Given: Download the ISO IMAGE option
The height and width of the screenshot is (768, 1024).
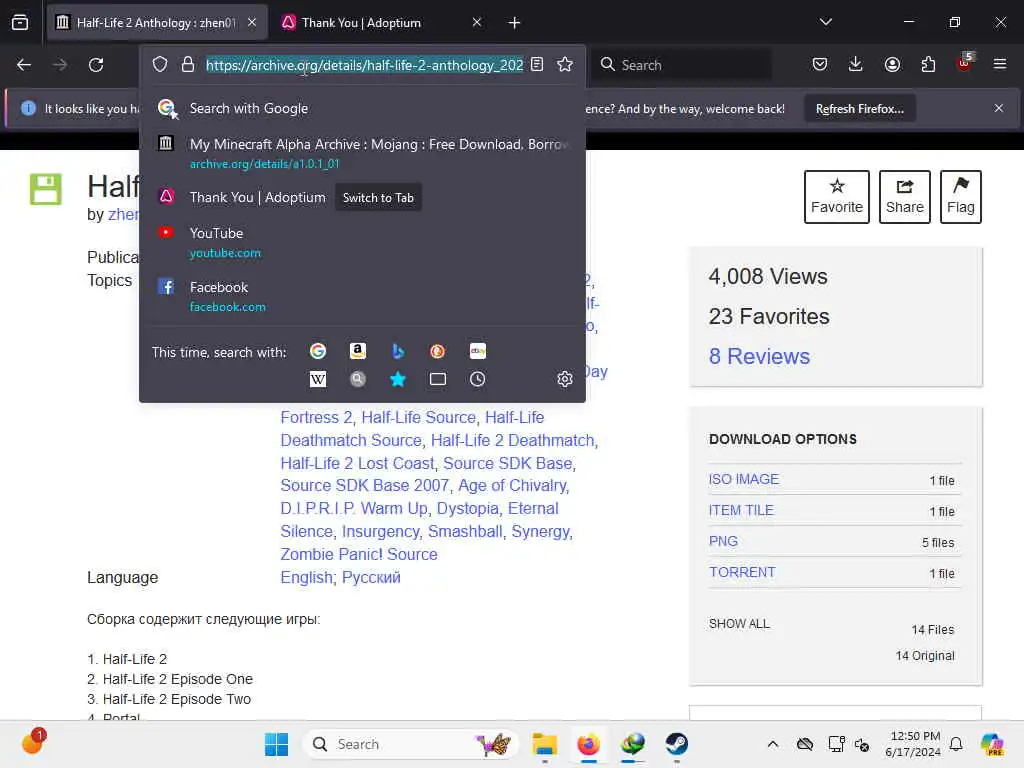Looking at the screenshot, I should tap(744, 479).
